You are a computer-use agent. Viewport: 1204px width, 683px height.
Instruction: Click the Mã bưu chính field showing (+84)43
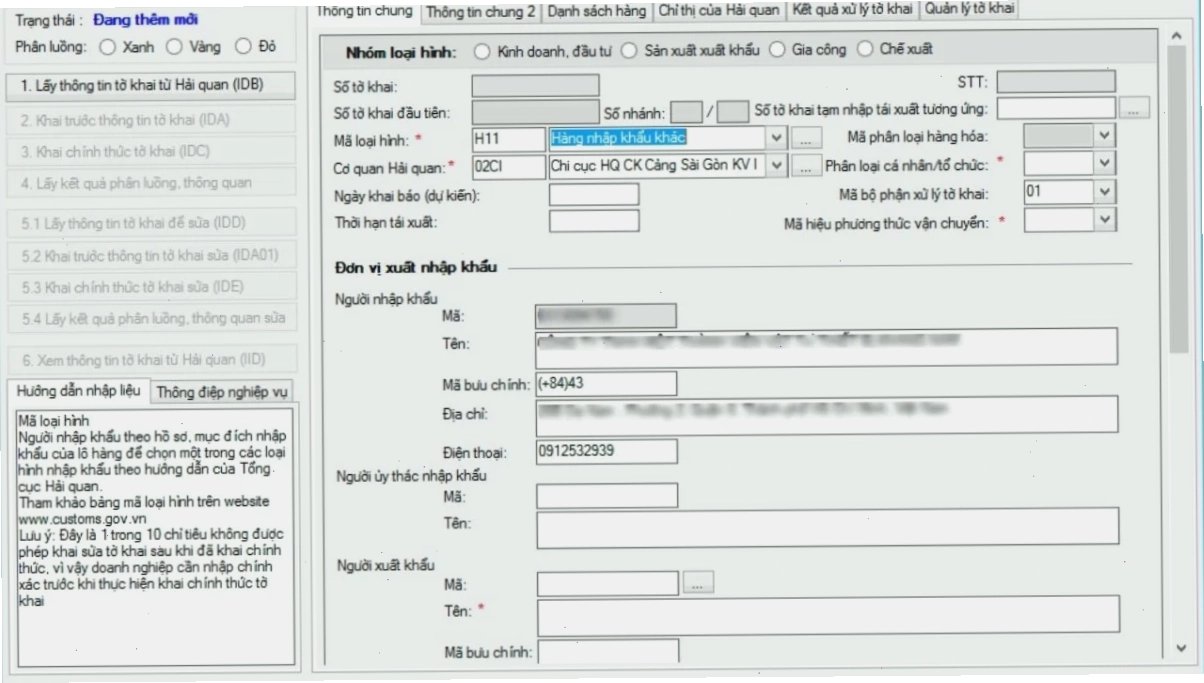606,383
